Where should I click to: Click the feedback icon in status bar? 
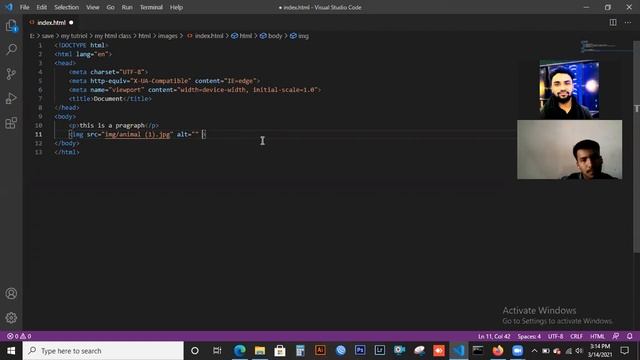coord(616,336)
